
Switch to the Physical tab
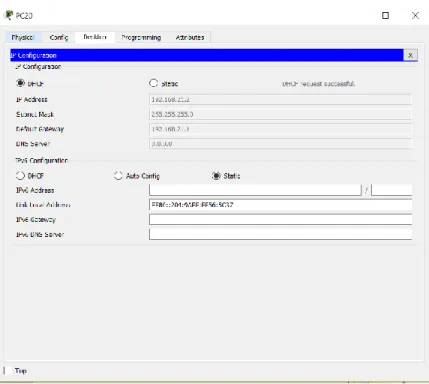pos(23,37)
